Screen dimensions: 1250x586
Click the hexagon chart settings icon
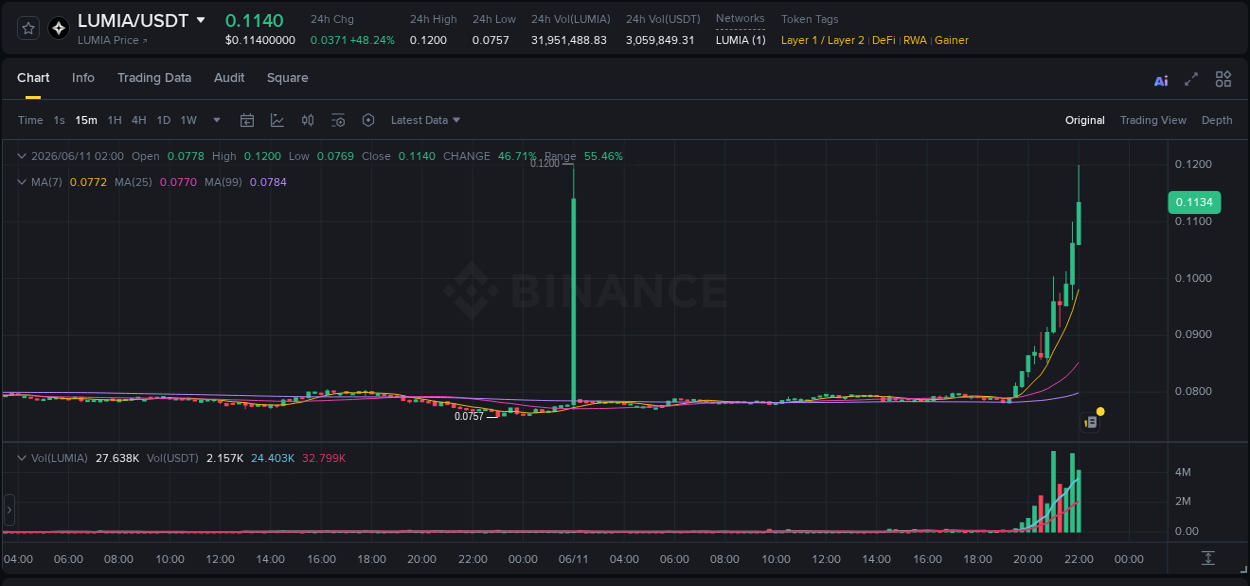click(x=368, y=120)
